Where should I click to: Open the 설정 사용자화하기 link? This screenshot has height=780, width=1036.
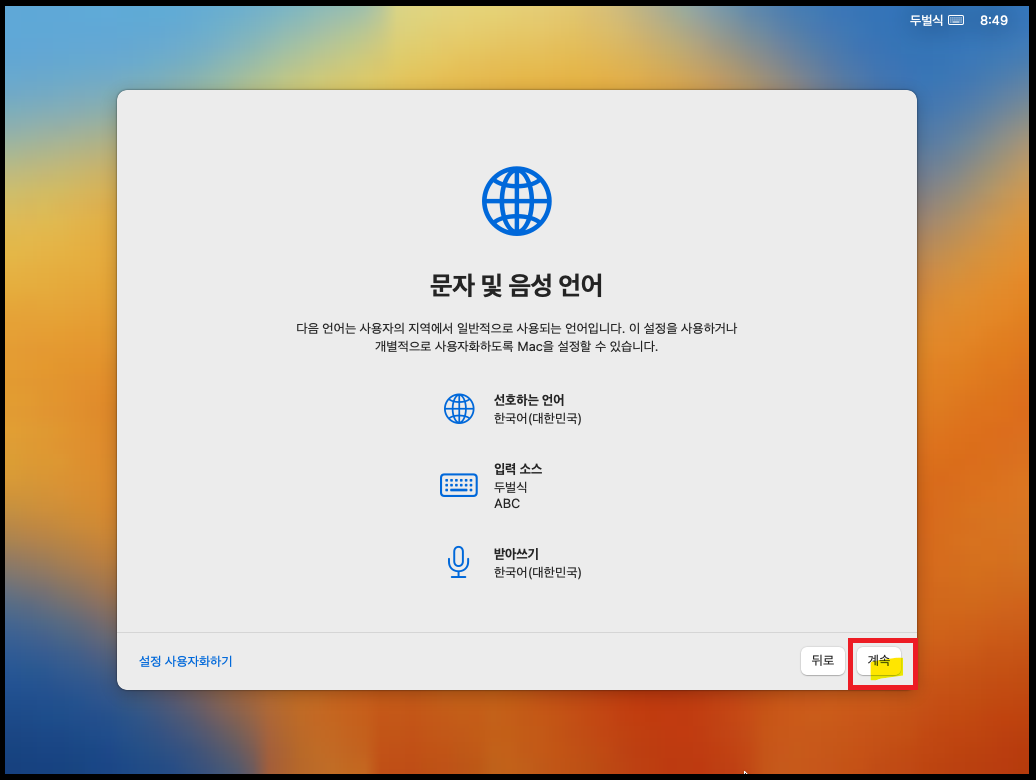pos(186,661)
